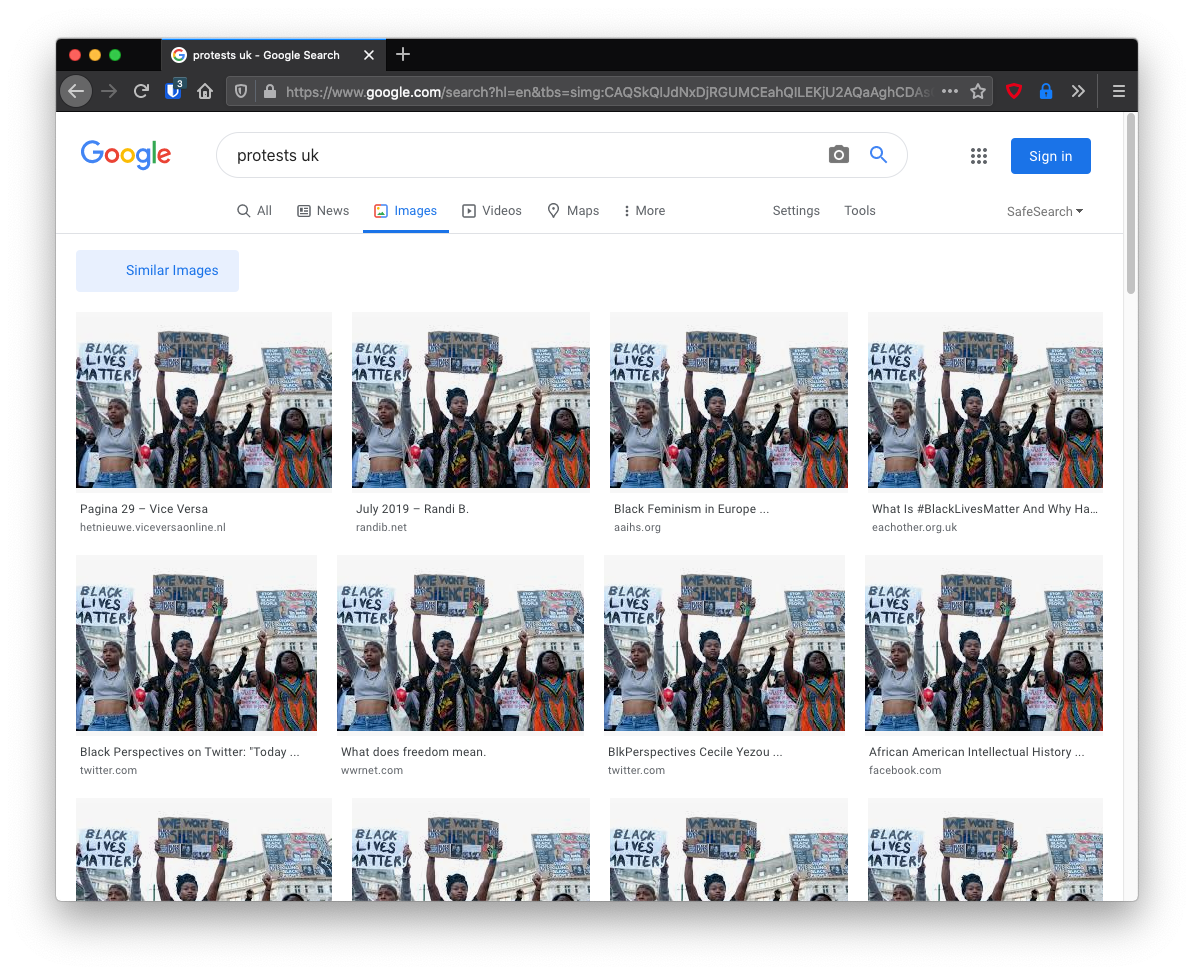Open a new browser tab
This screenshot has height=975, width=1194.
404,54
